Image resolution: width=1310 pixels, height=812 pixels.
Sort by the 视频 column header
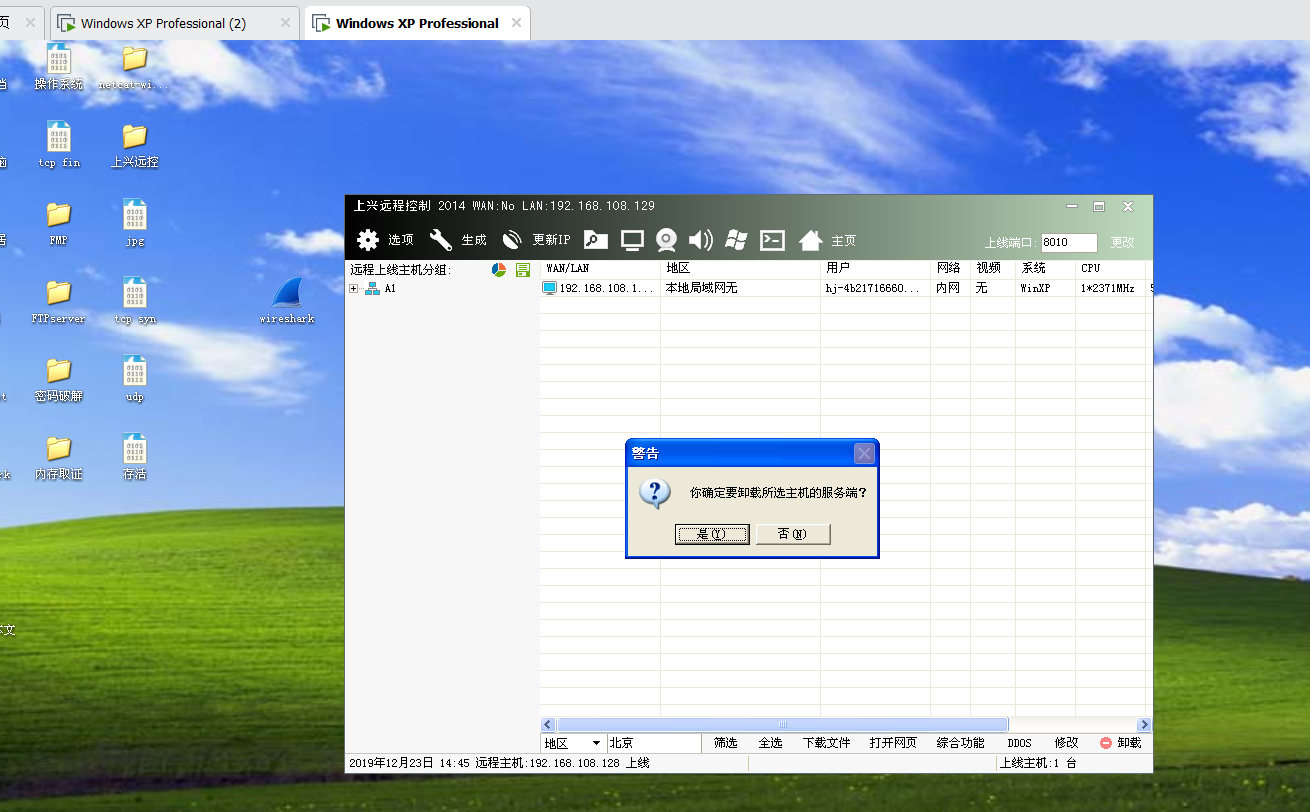point(992,269)
